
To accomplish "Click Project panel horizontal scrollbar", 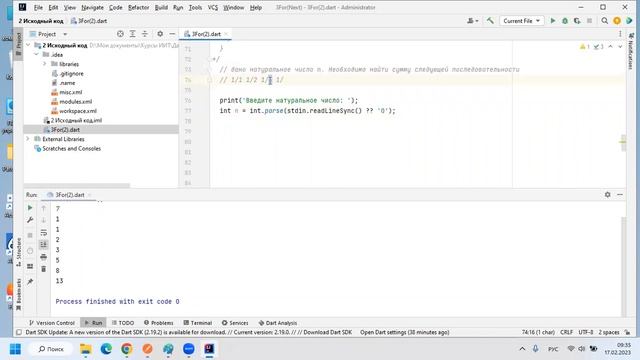I will point(77,186).
